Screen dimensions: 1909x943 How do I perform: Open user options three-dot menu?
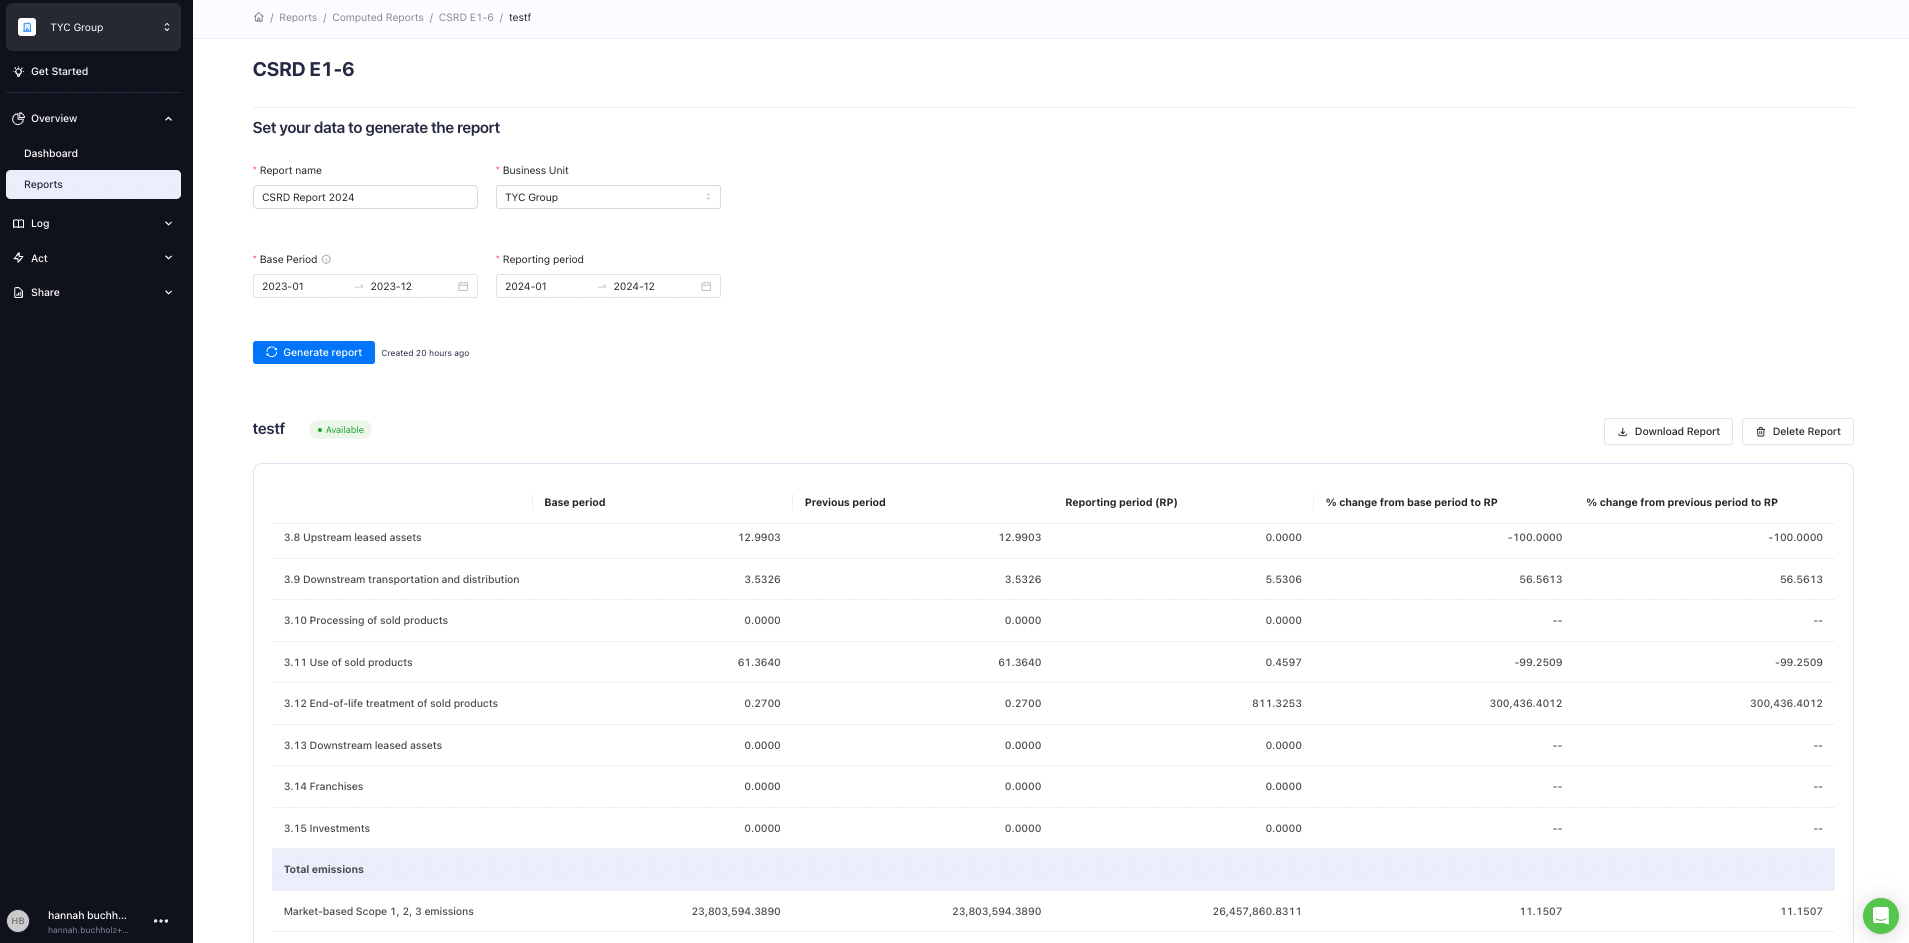[161, 921]
